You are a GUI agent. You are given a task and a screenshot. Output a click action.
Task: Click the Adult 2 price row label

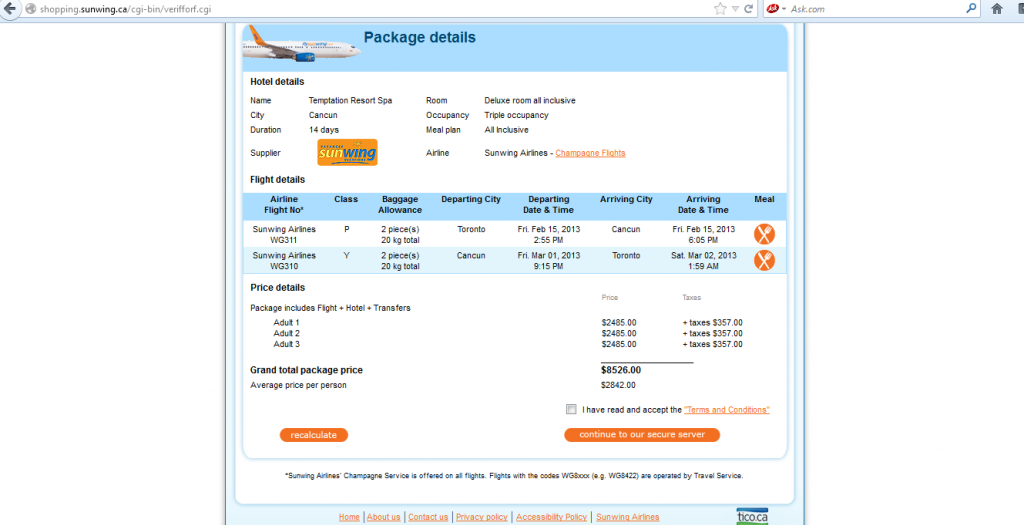tap(287, 334)
